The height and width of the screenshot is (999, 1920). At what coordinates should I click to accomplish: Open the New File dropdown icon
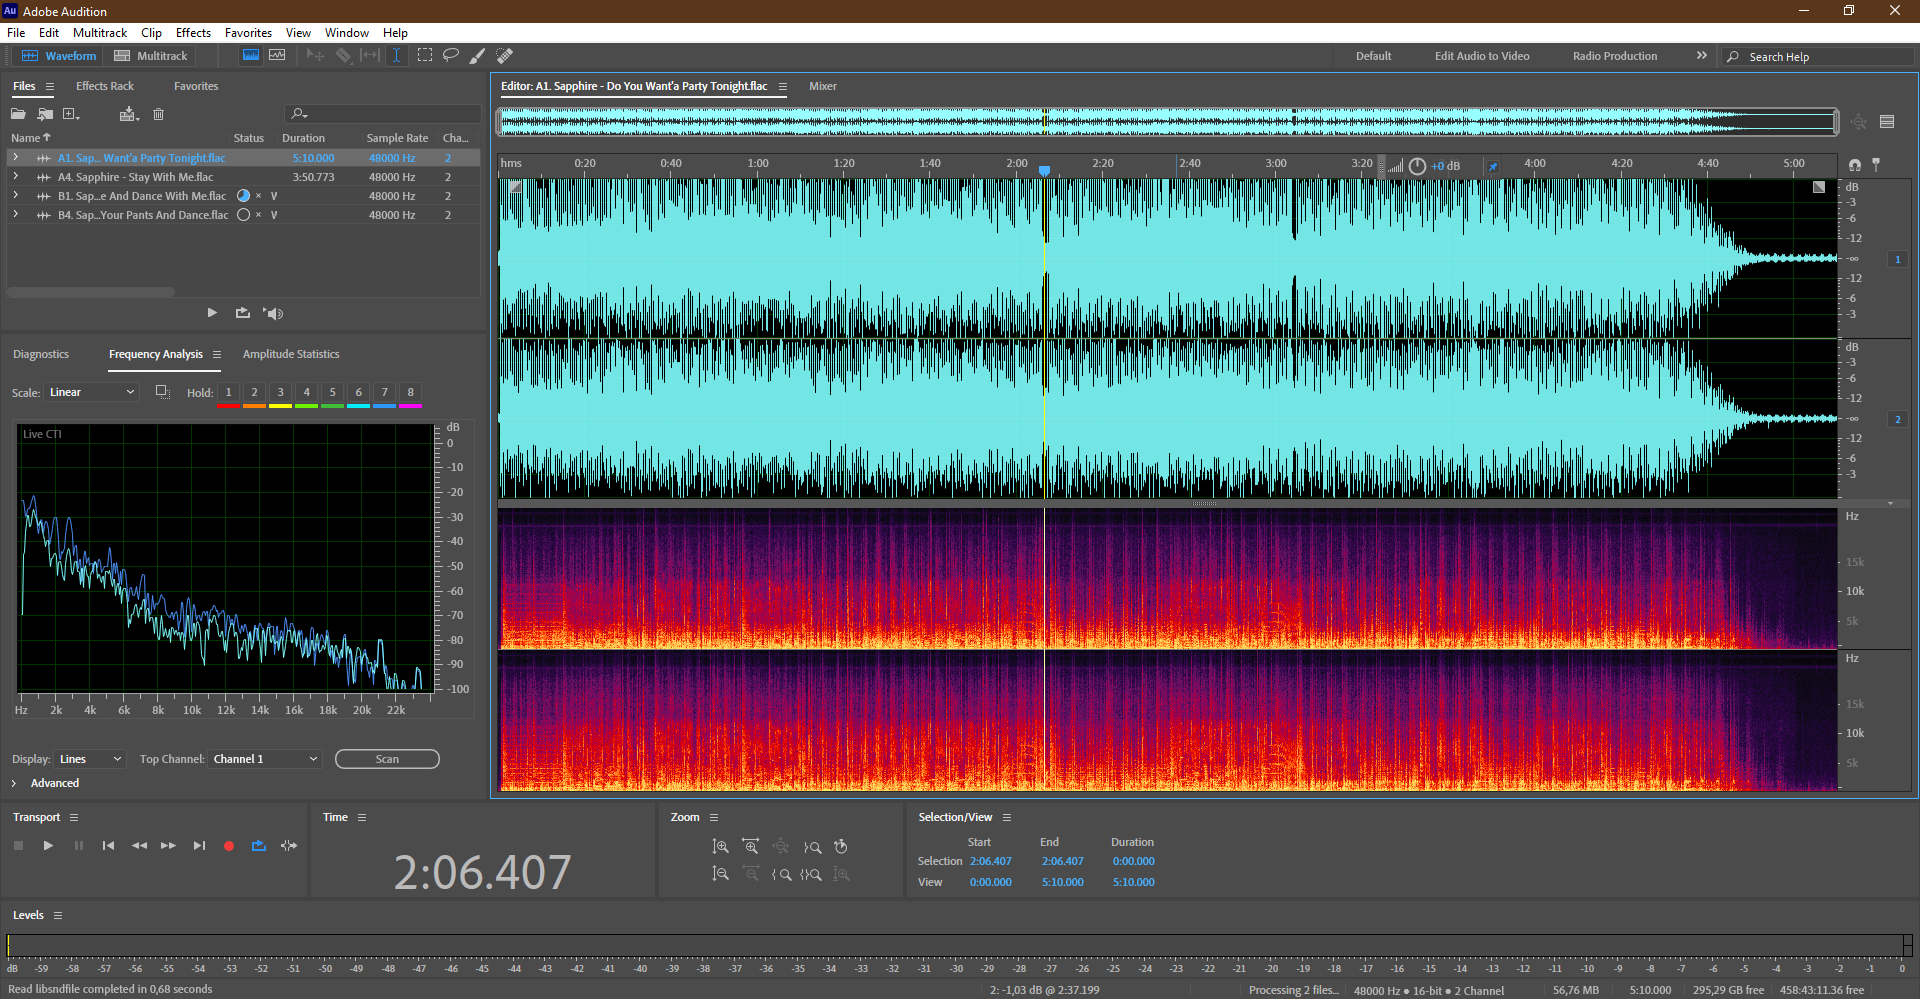tap(71, 114)
